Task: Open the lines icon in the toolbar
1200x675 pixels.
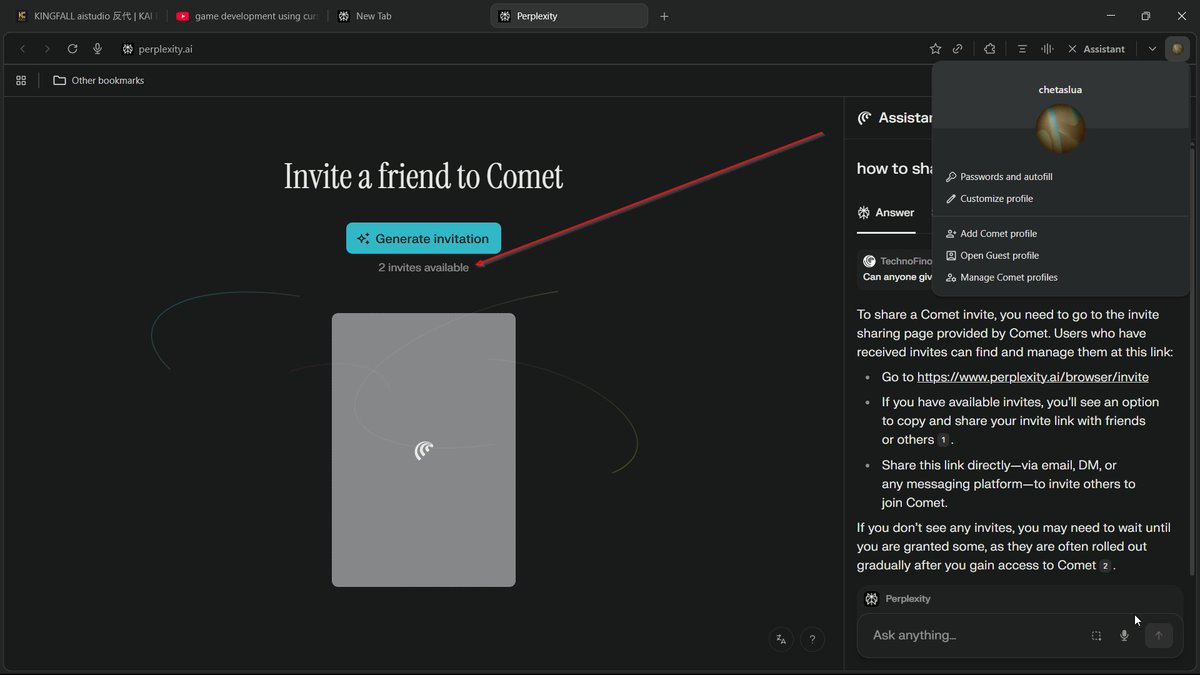Action: (x=1022, y=49)
